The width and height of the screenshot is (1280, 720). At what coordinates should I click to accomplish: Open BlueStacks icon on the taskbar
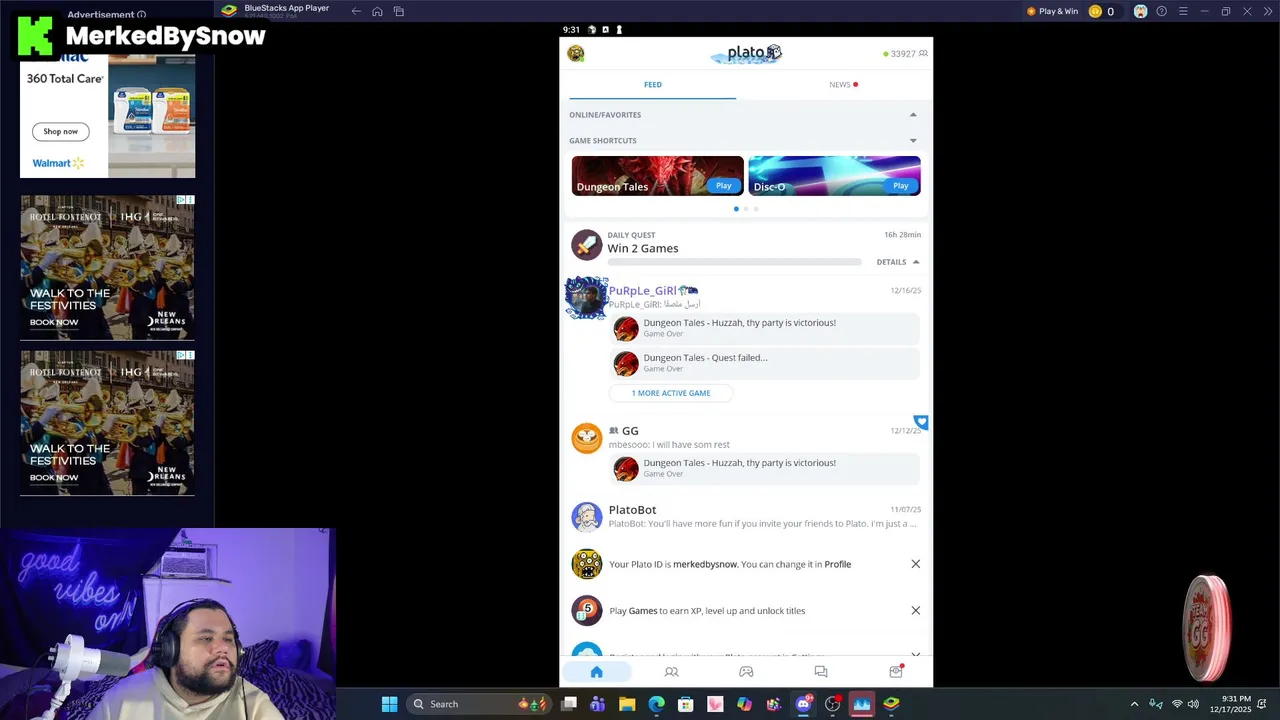tap(891, 704)
